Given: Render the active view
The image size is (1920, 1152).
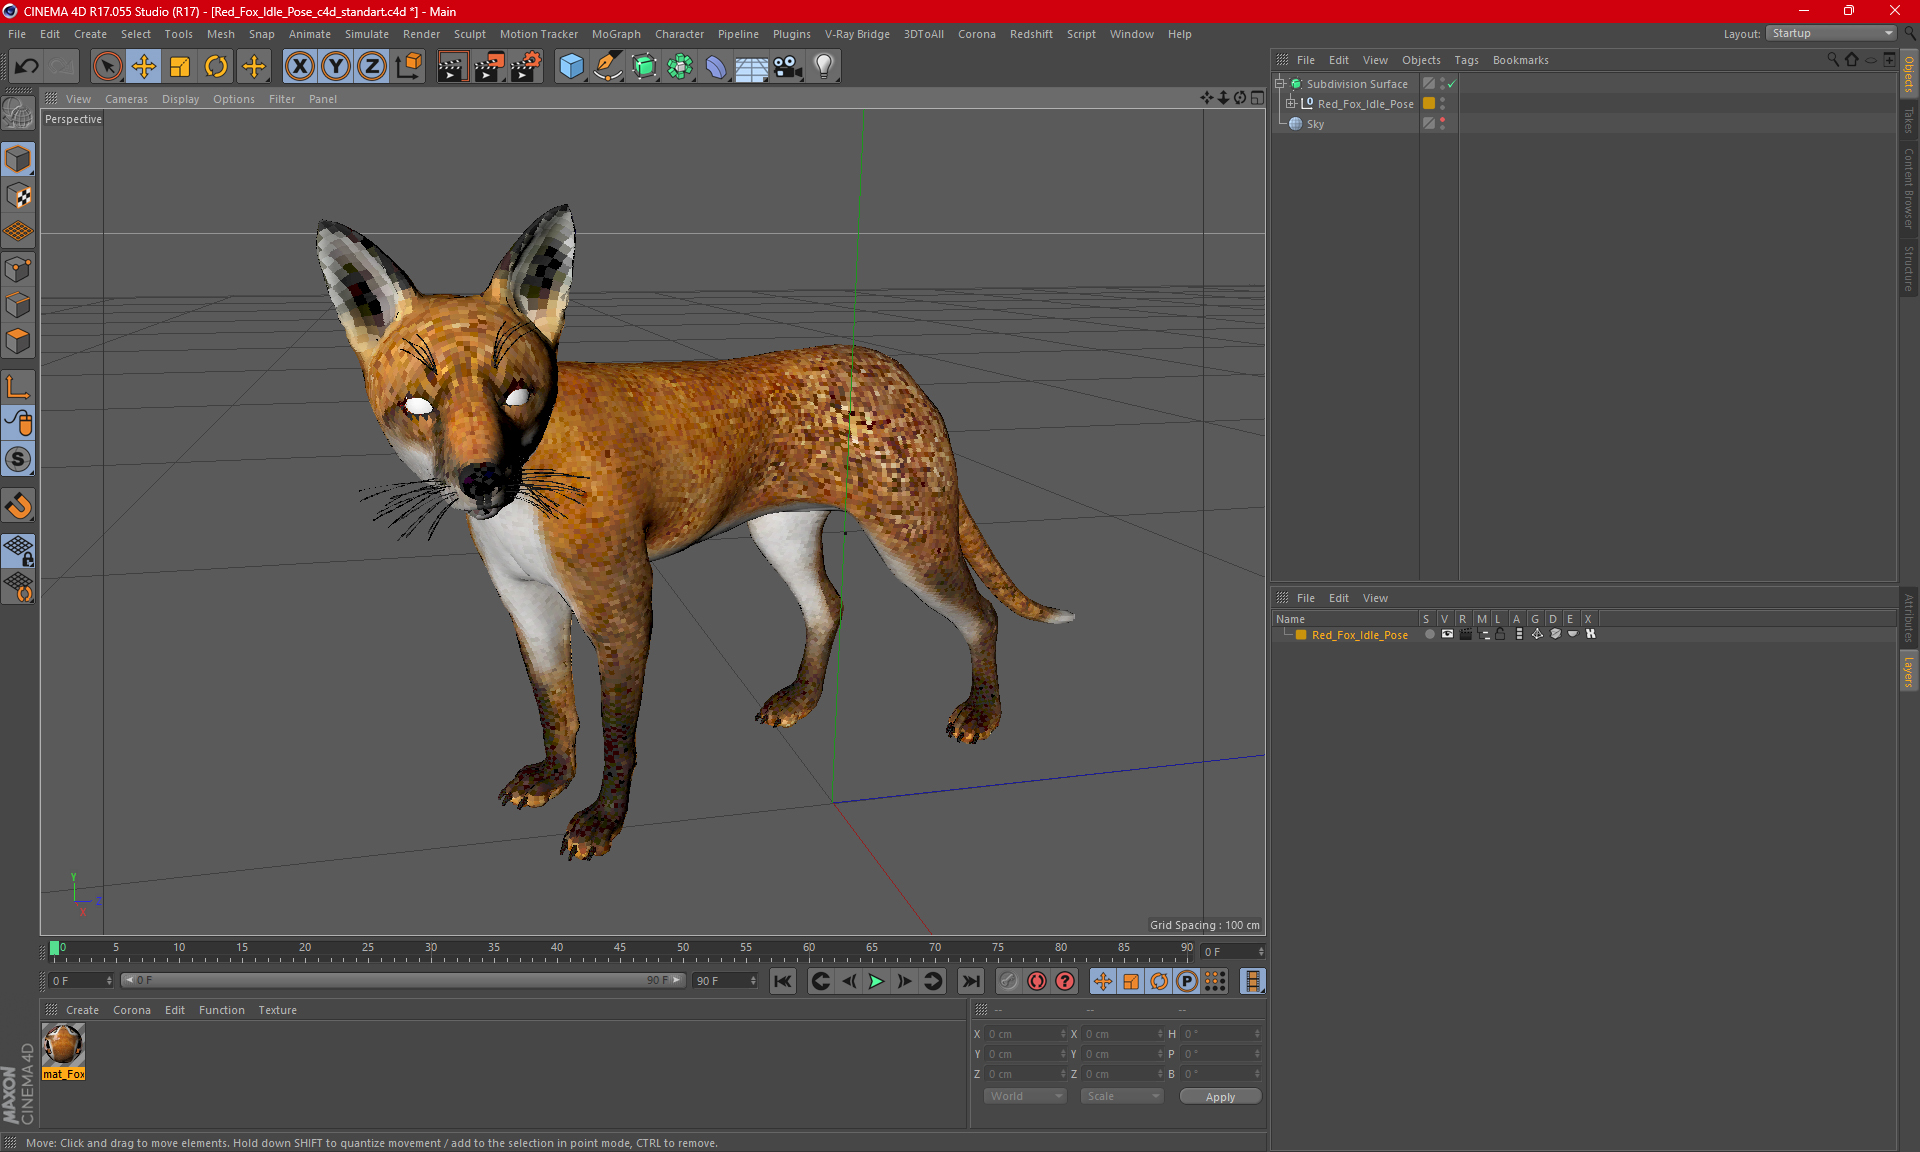Looking at the screenshot, I should [452, 66].
